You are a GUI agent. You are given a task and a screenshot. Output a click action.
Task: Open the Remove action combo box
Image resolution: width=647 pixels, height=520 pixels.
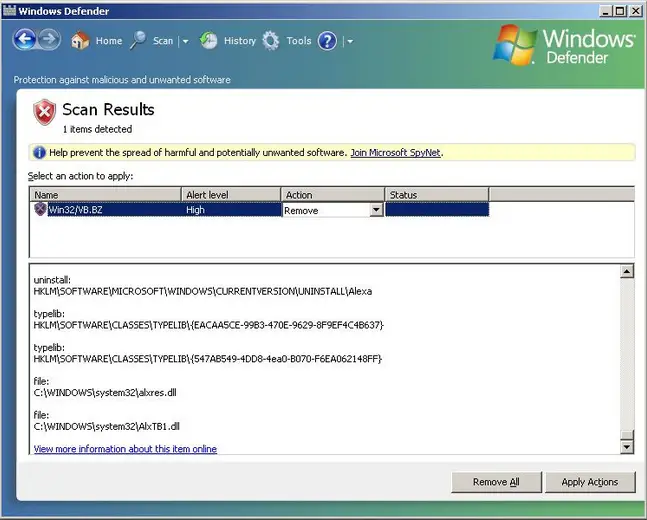333,210
